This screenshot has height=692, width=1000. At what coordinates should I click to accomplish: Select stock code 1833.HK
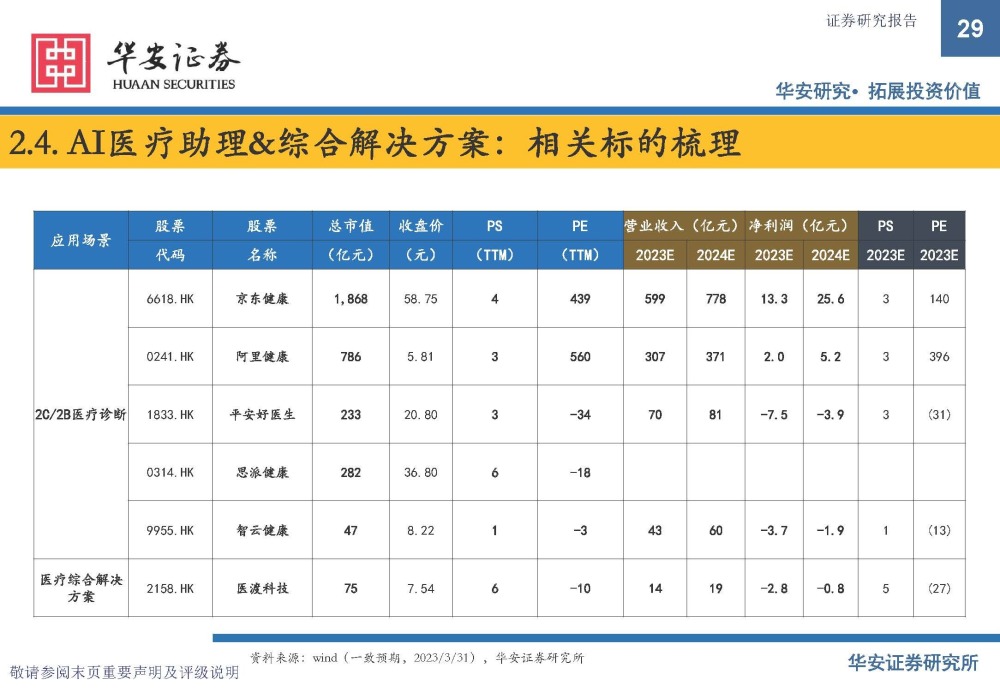(170, 415)
